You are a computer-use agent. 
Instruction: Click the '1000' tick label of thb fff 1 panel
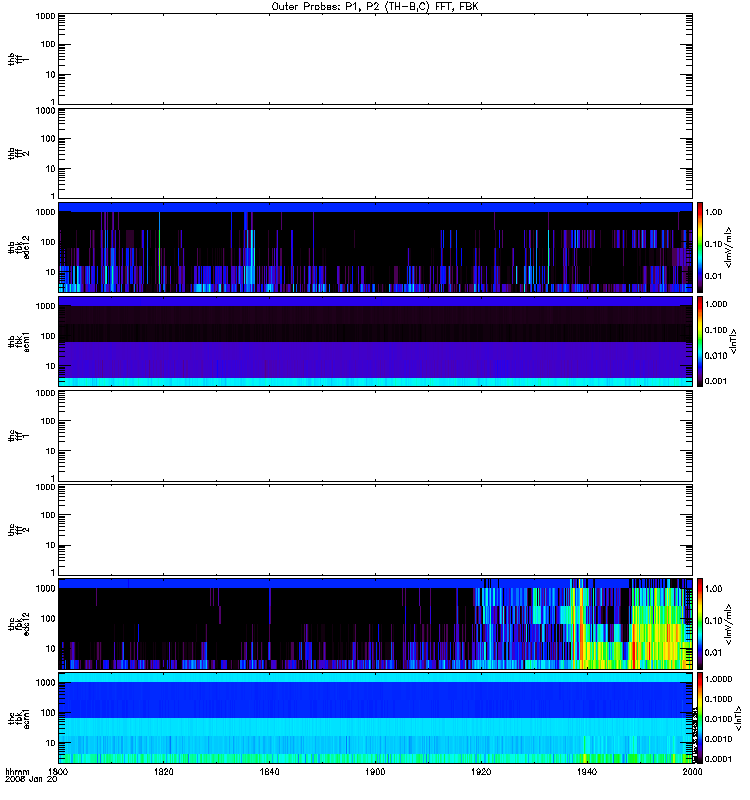pyautogui.click(x=45, y=16)
